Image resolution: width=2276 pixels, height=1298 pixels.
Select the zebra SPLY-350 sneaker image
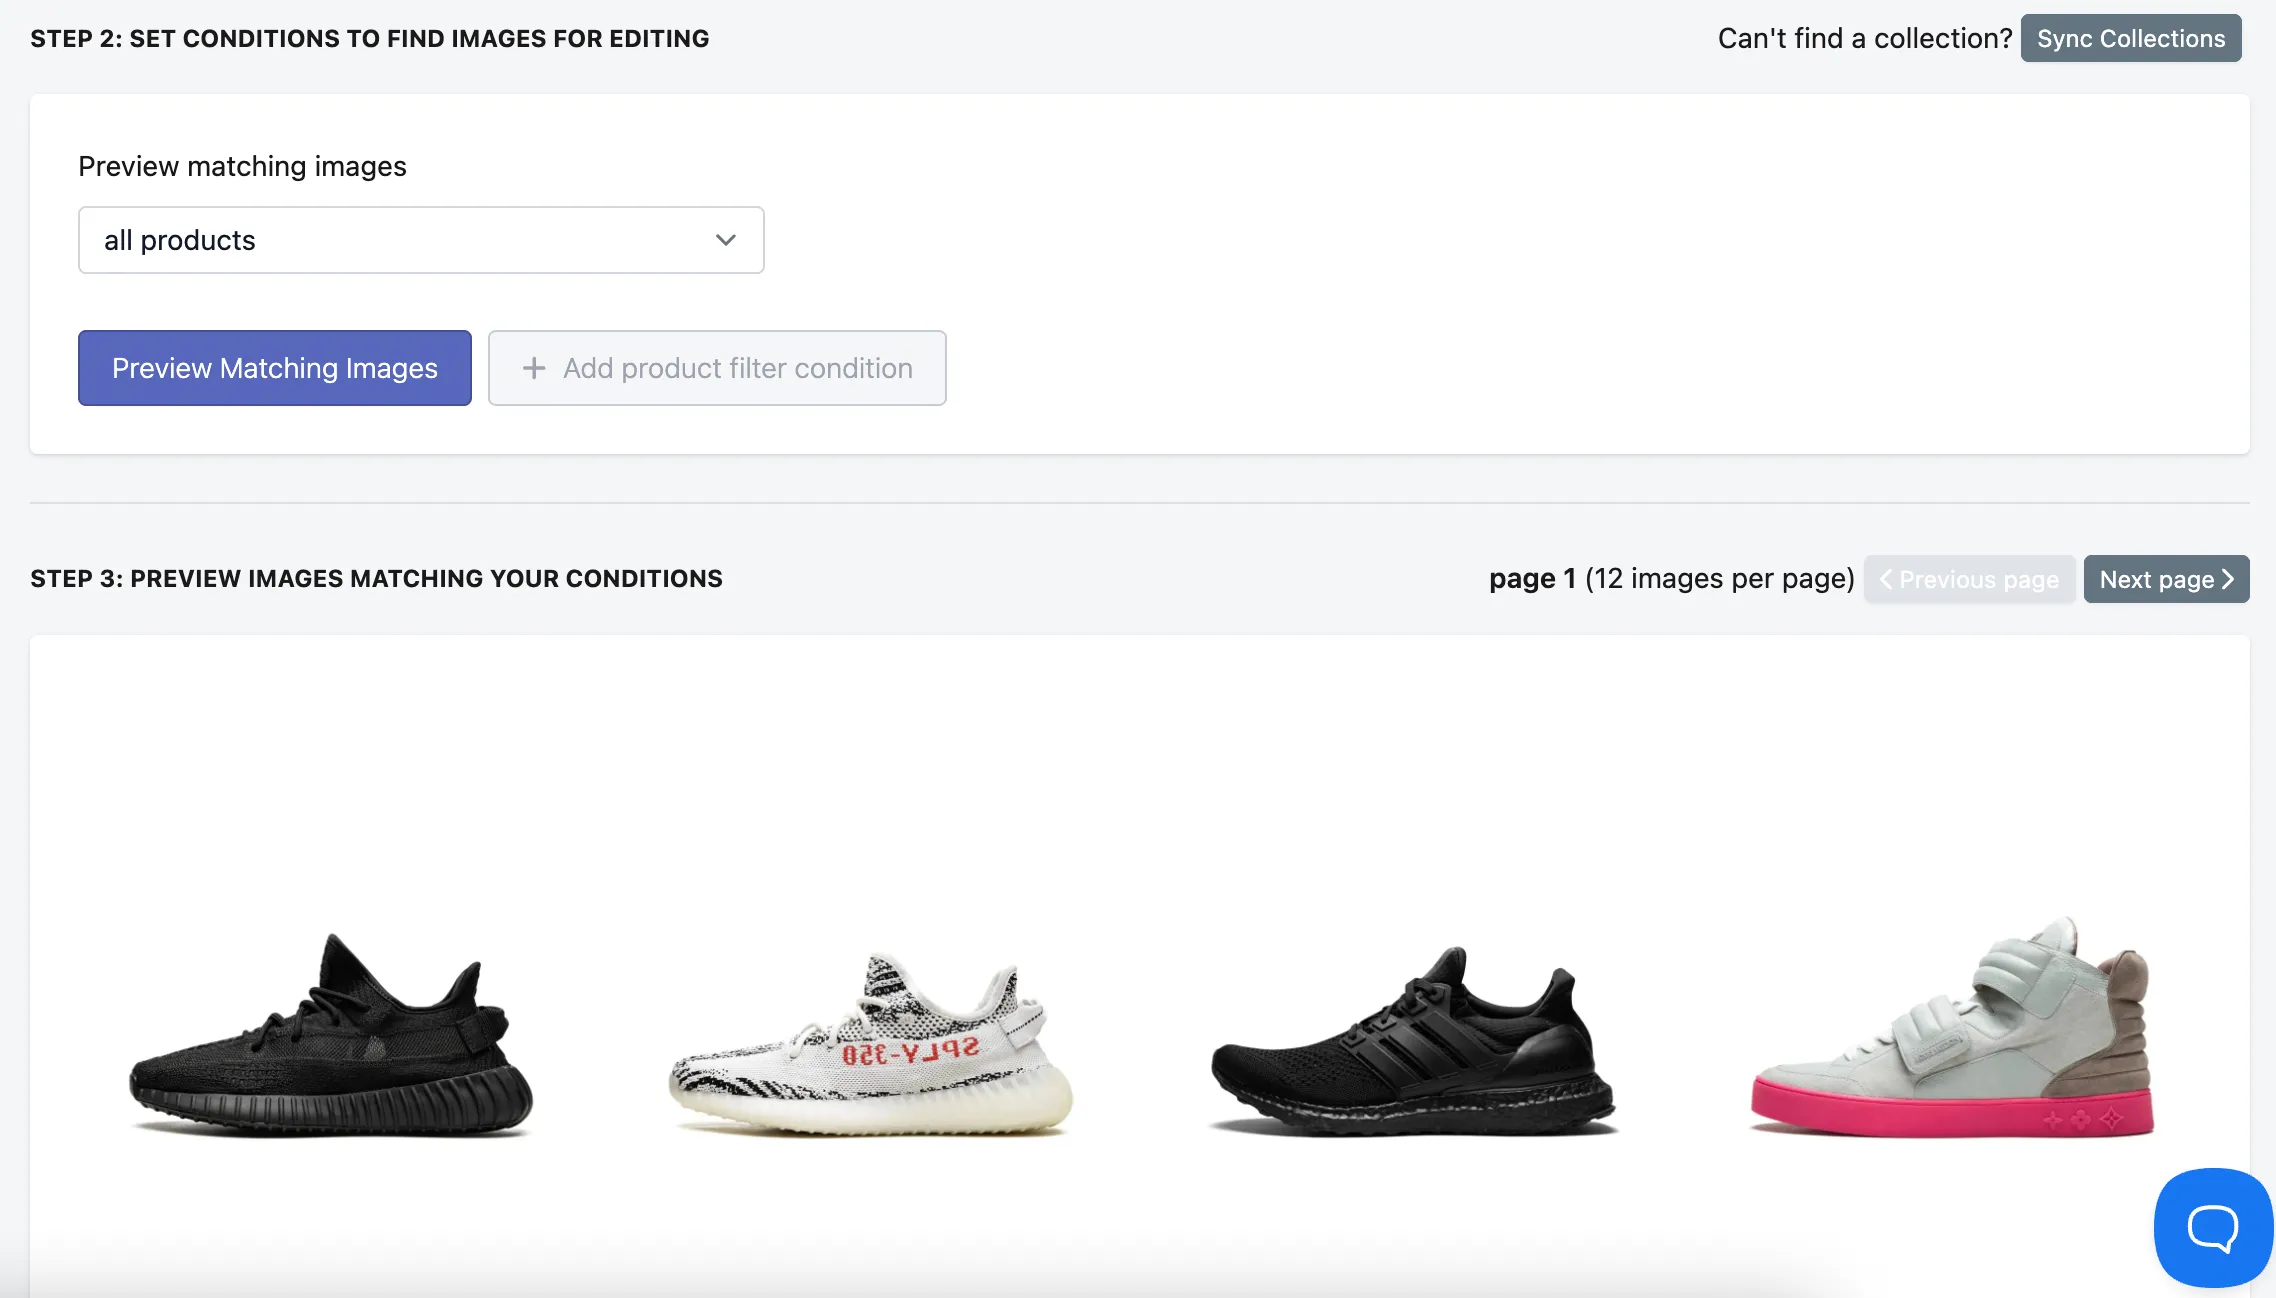pyautogui.click(x=870, y=1045)
